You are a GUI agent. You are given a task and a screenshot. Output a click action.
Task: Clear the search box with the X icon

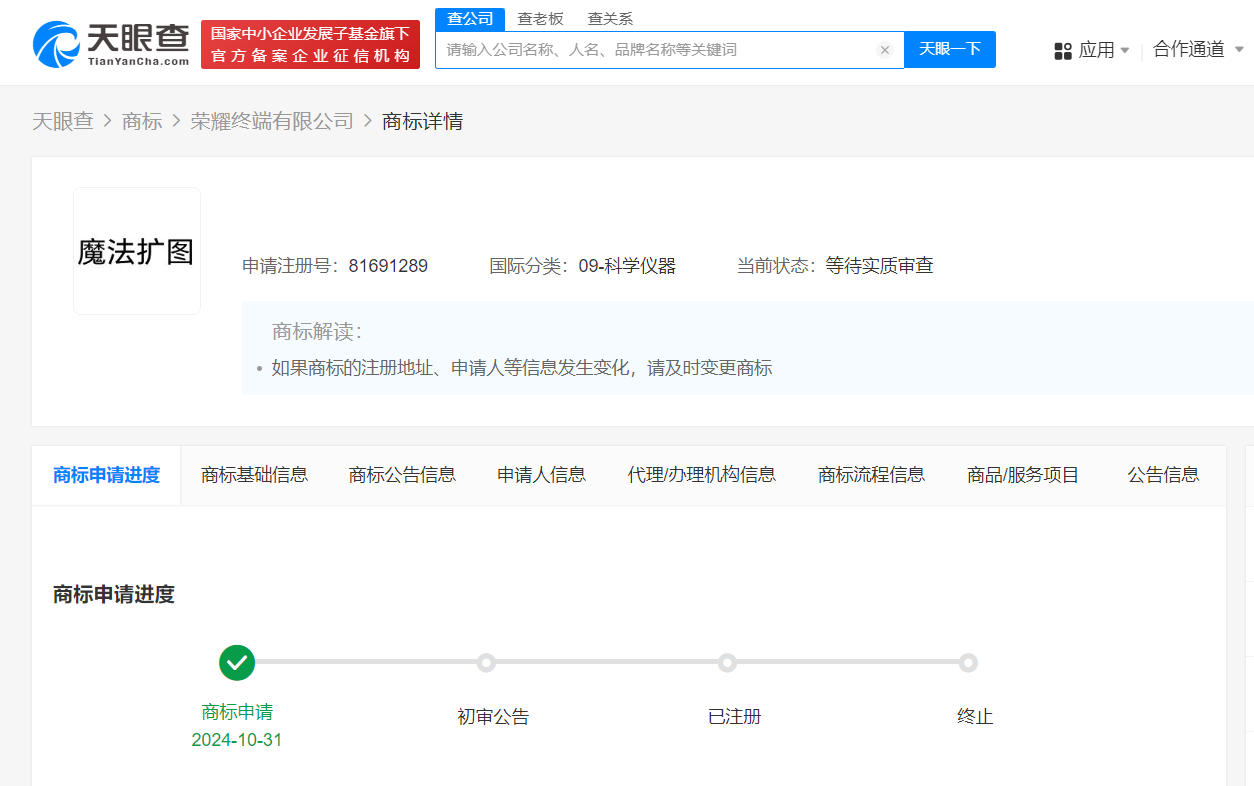(884, 50)
